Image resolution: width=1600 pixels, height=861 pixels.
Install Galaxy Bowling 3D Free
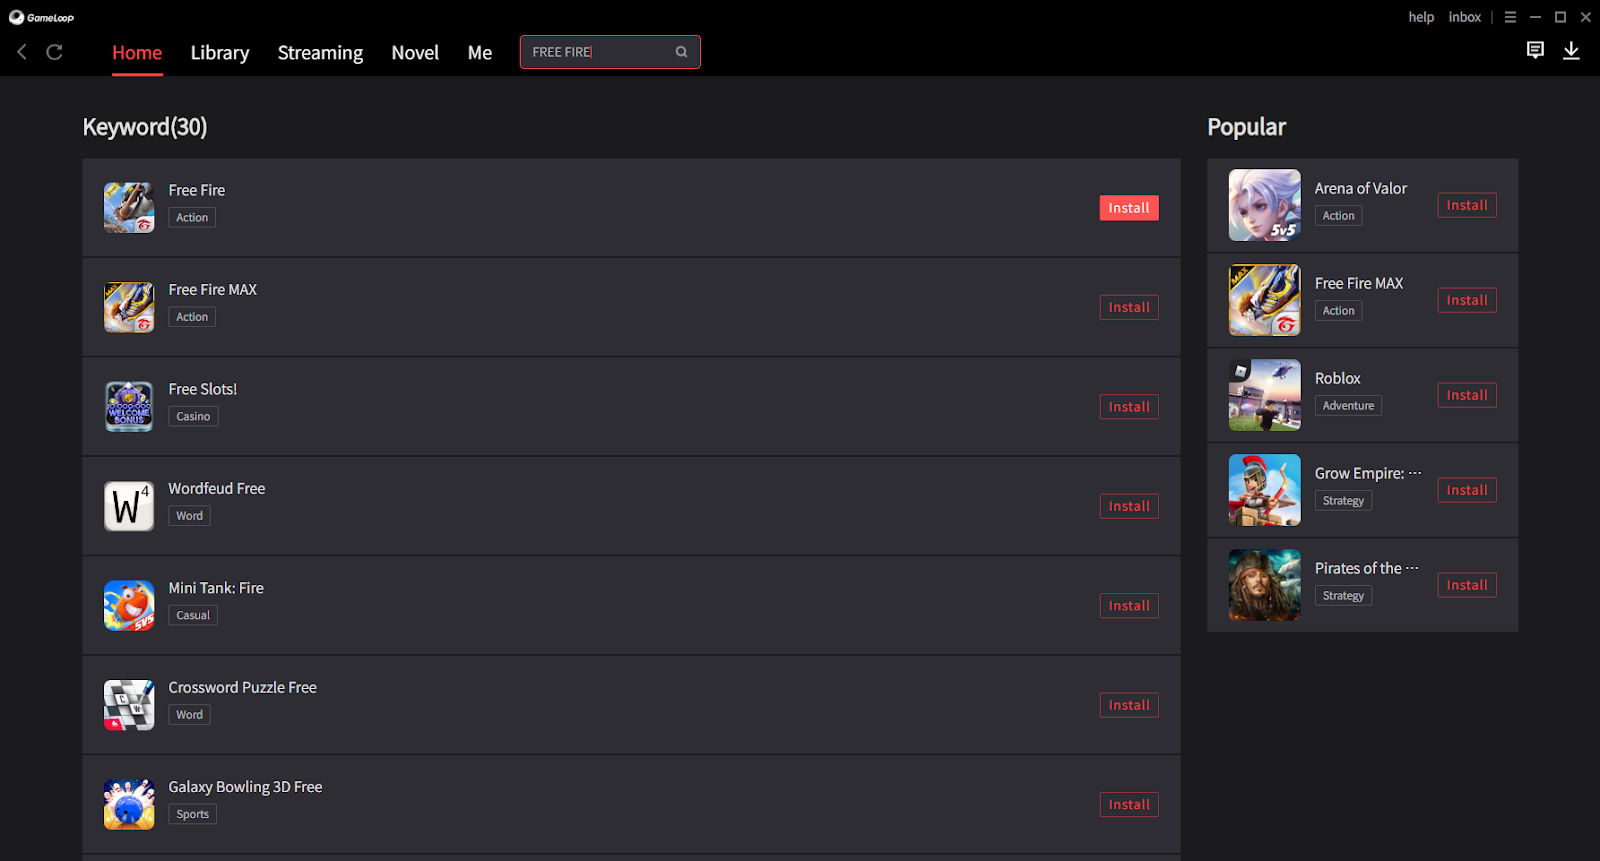coord(1129,805)
